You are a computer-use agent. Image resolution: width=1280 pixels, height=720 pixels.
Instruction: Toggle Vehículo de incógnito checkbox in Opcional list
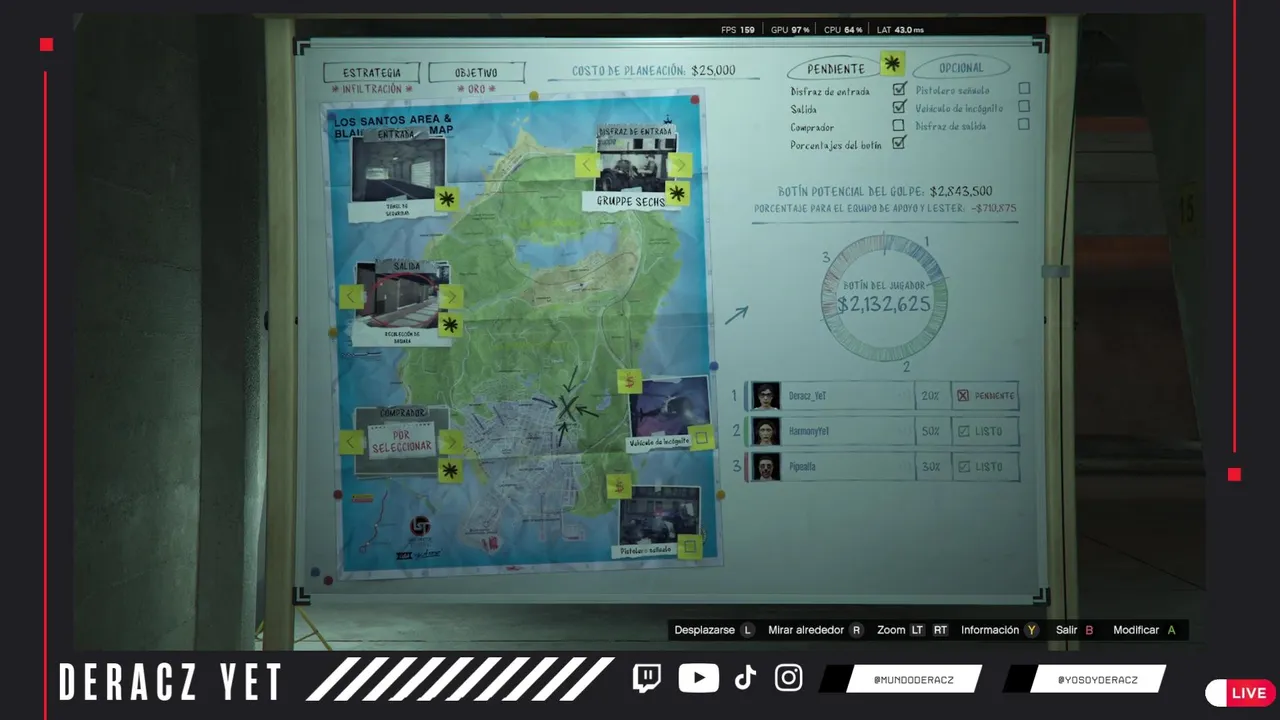1024,106
